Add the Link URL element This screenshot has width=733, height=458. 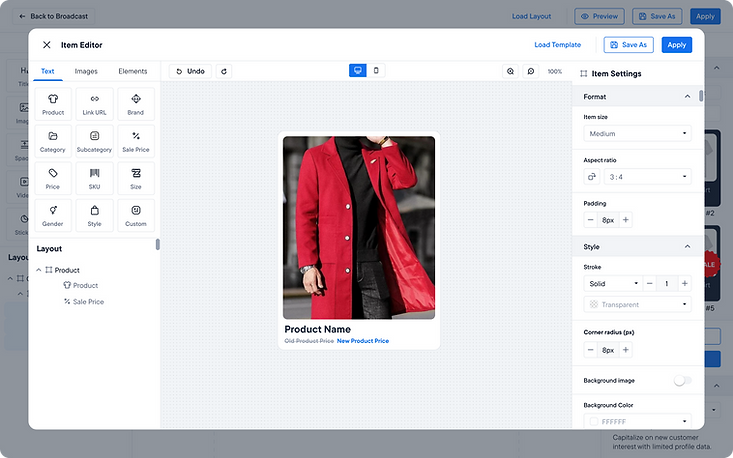[94, 104]
